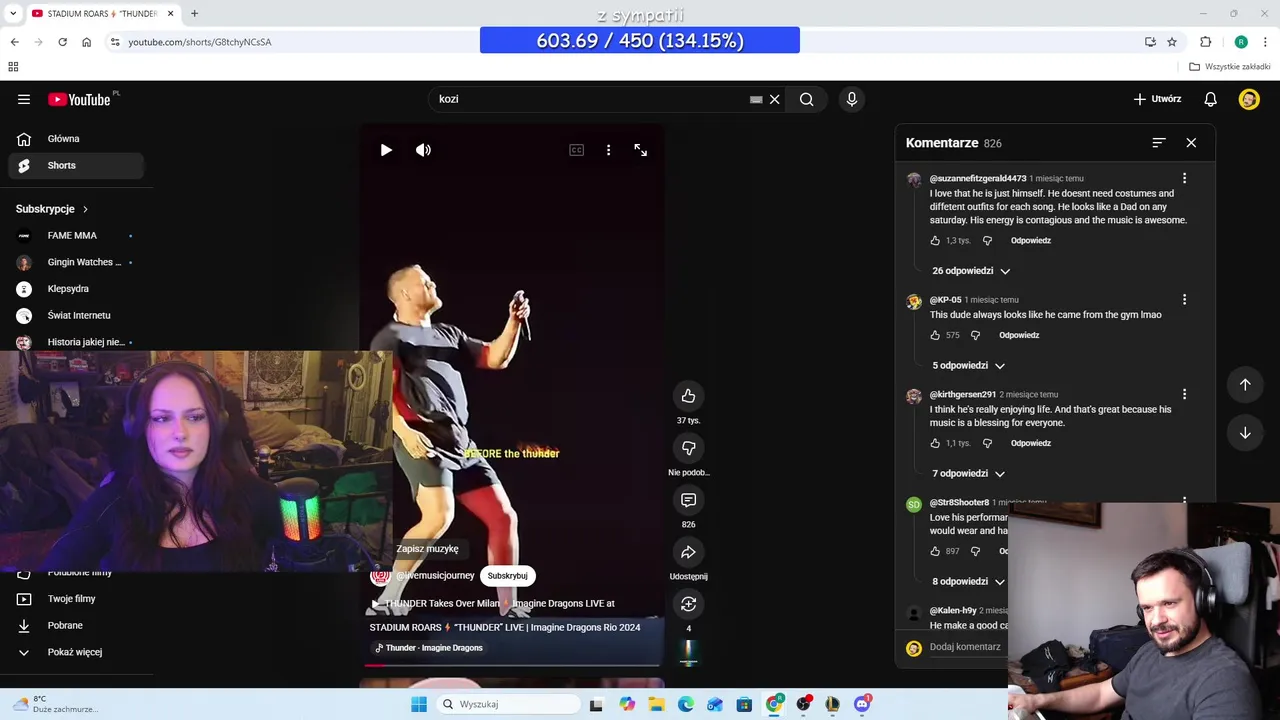Open the notifications bell

tap(1210, 99)
